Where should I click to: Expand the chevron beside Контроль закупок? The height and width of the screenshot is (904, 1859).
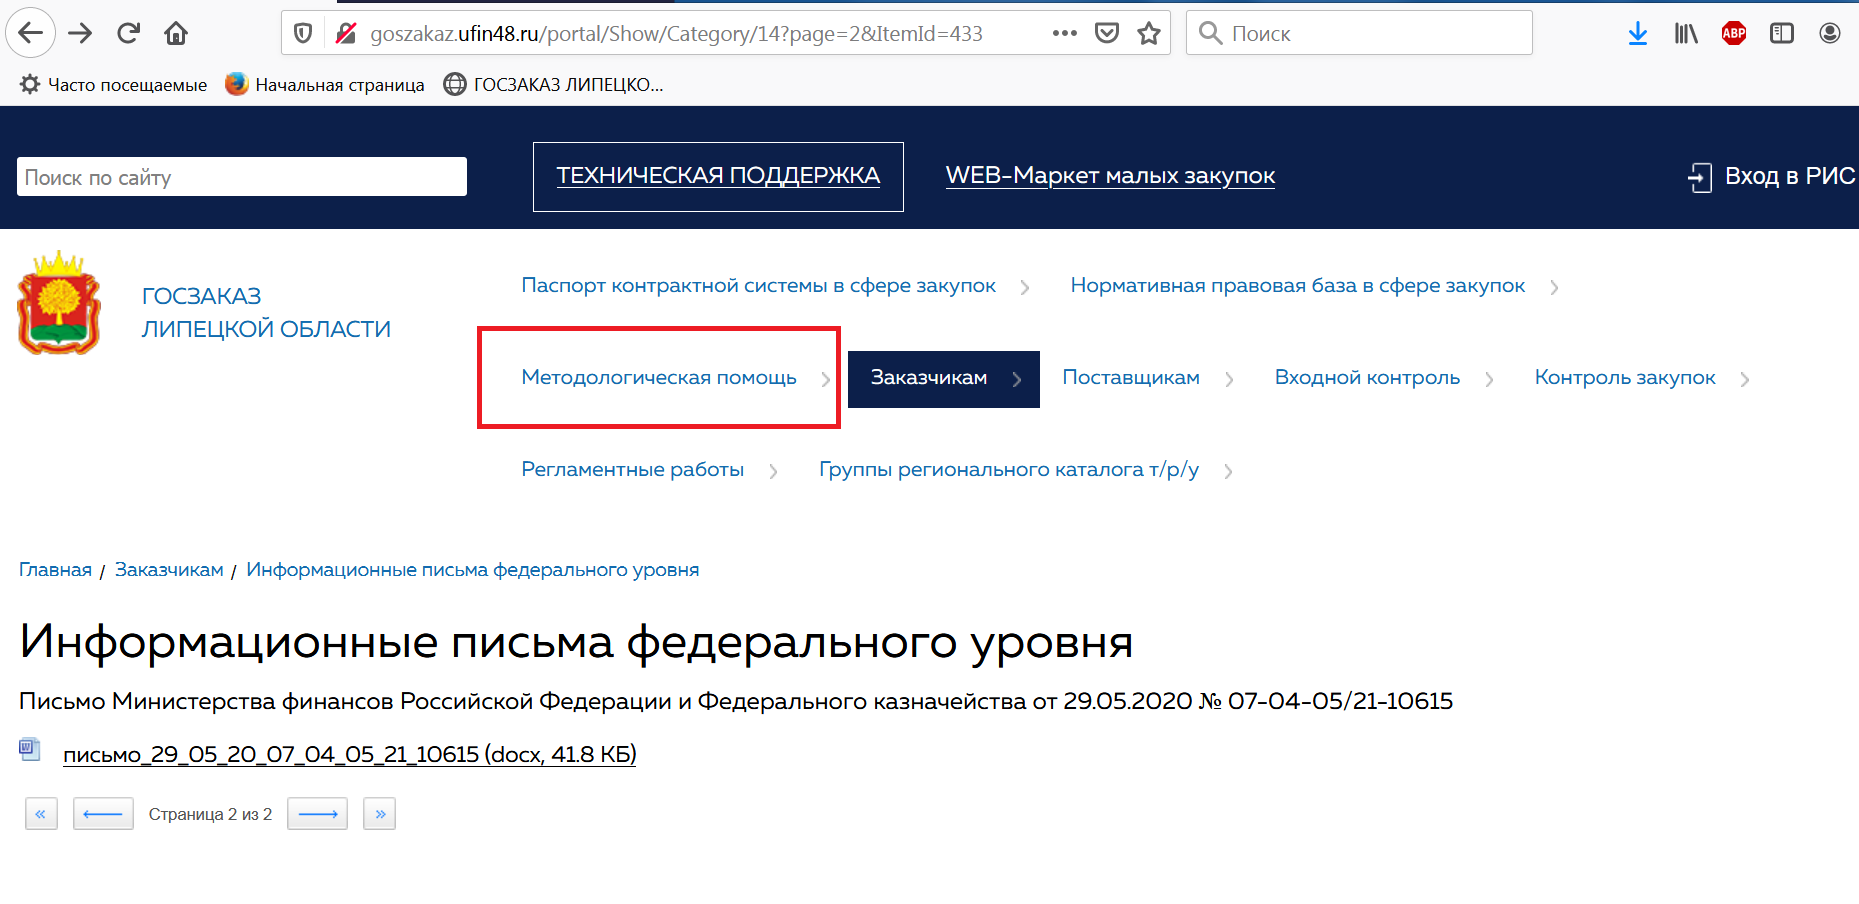coord(1745,379)
